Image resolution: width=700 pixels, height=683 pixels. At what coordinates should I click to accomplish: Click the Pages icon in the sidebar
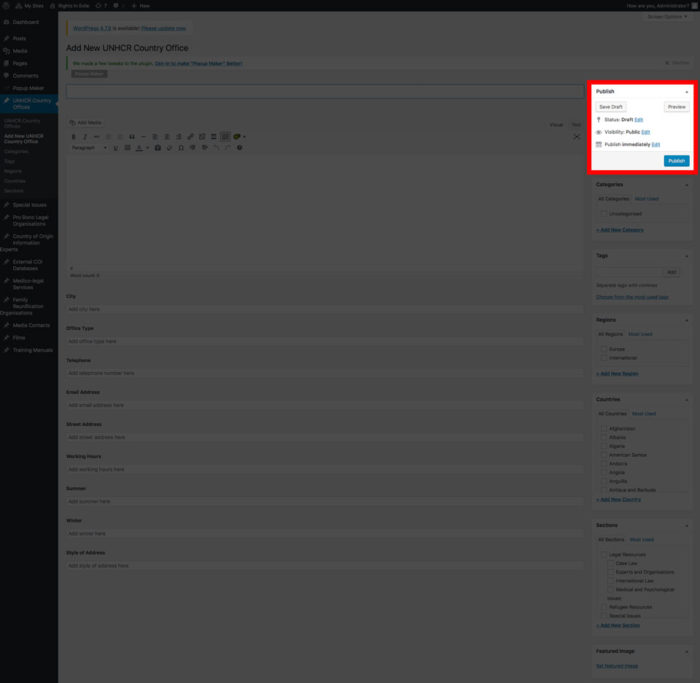(x=6, y=63)
